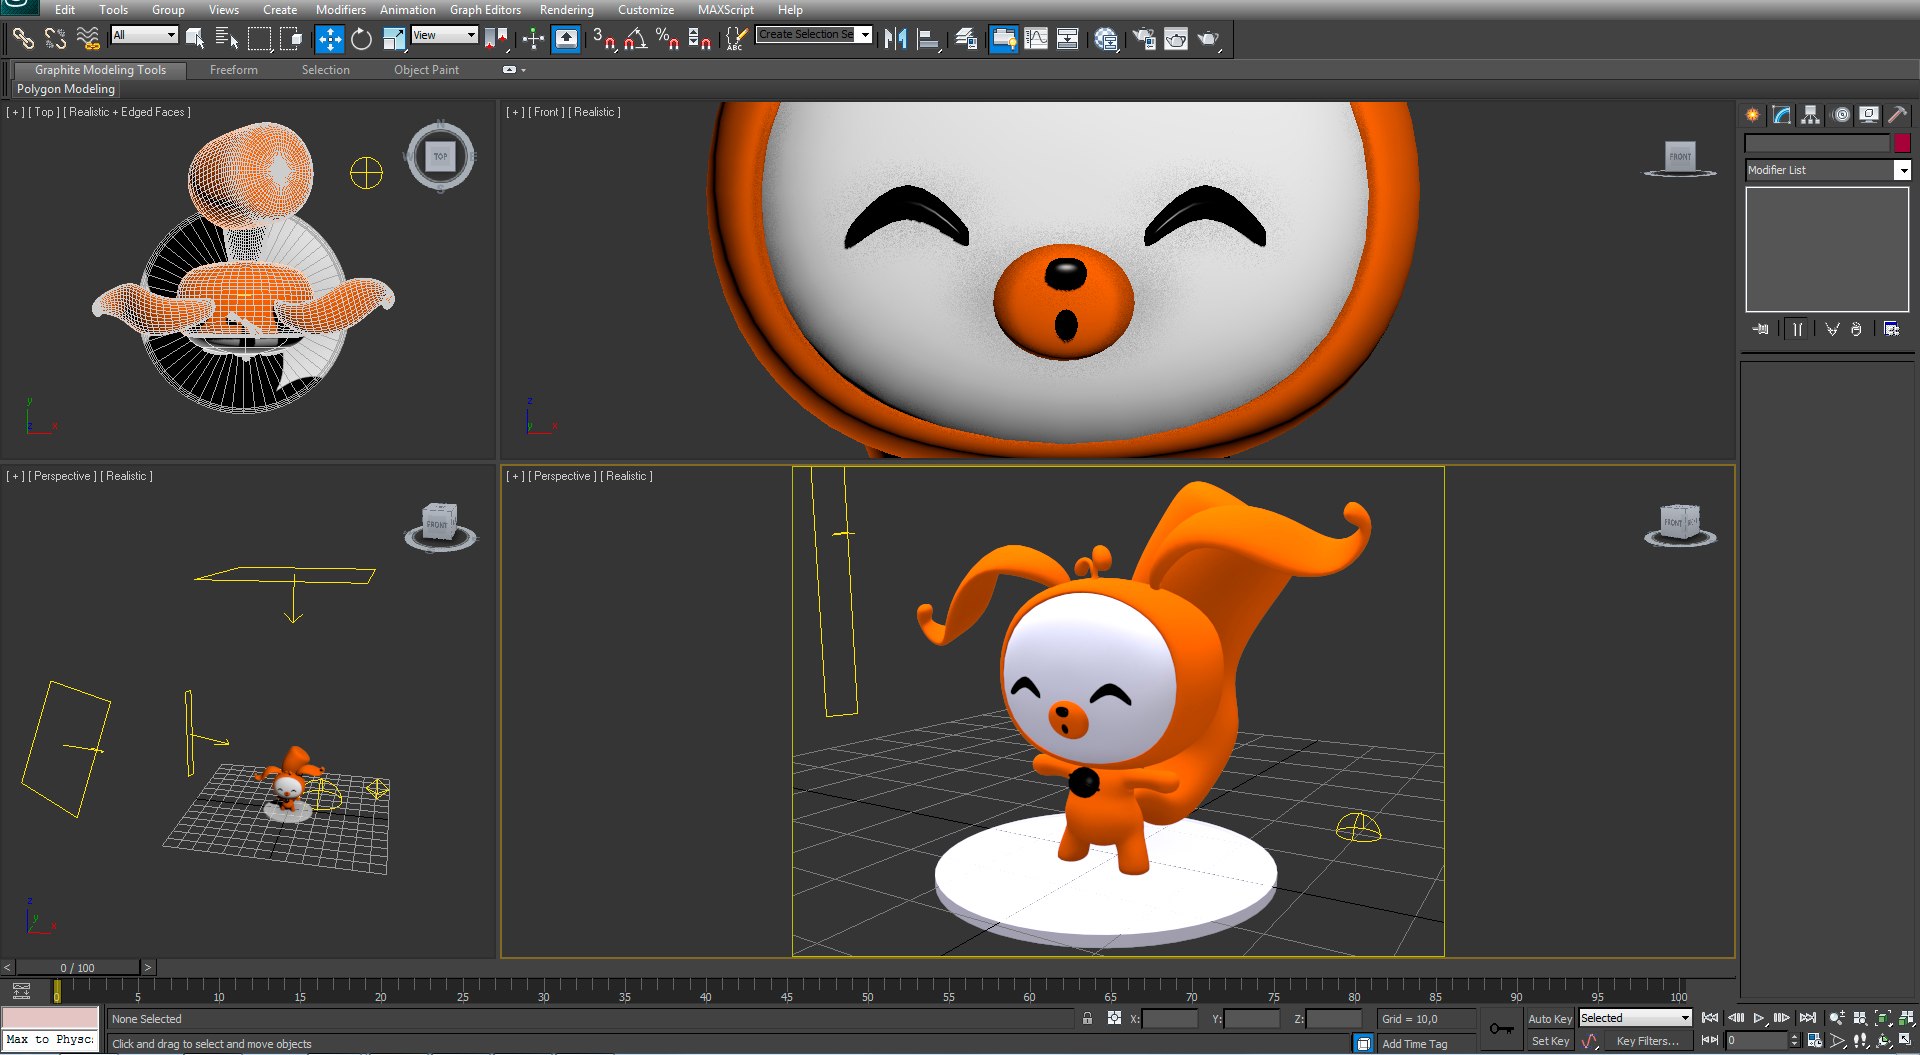Render the scene with the teapot Render Production icon

[x=1208, y=39]
